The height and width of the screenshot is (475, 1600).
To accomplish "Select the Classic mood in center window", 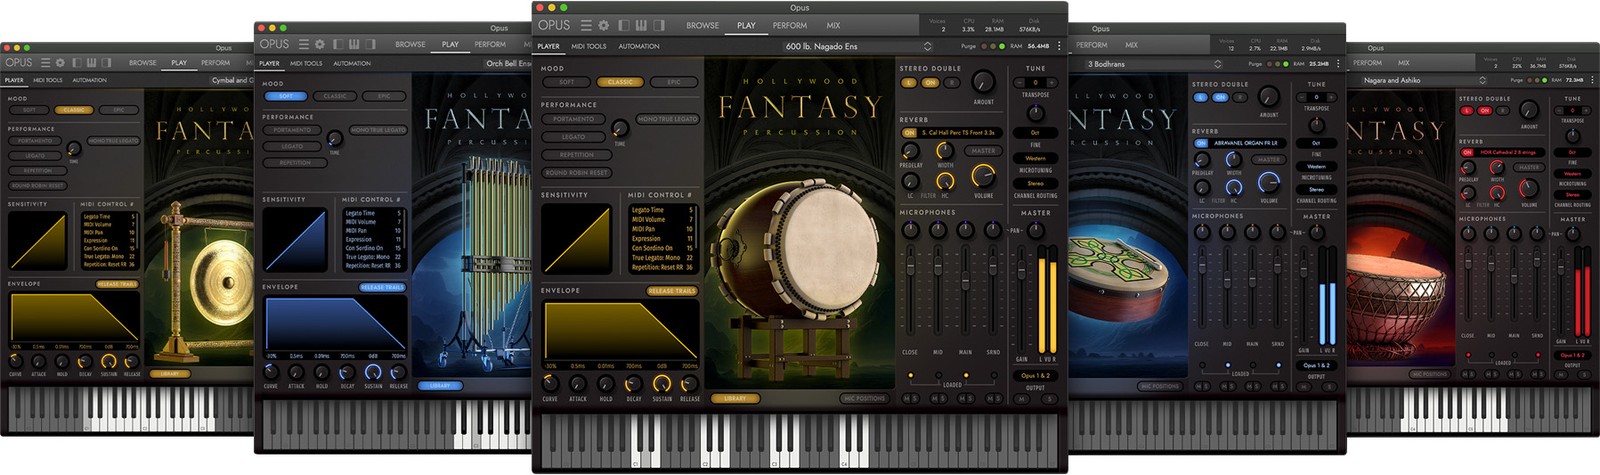I will click(x=620, y=82).
